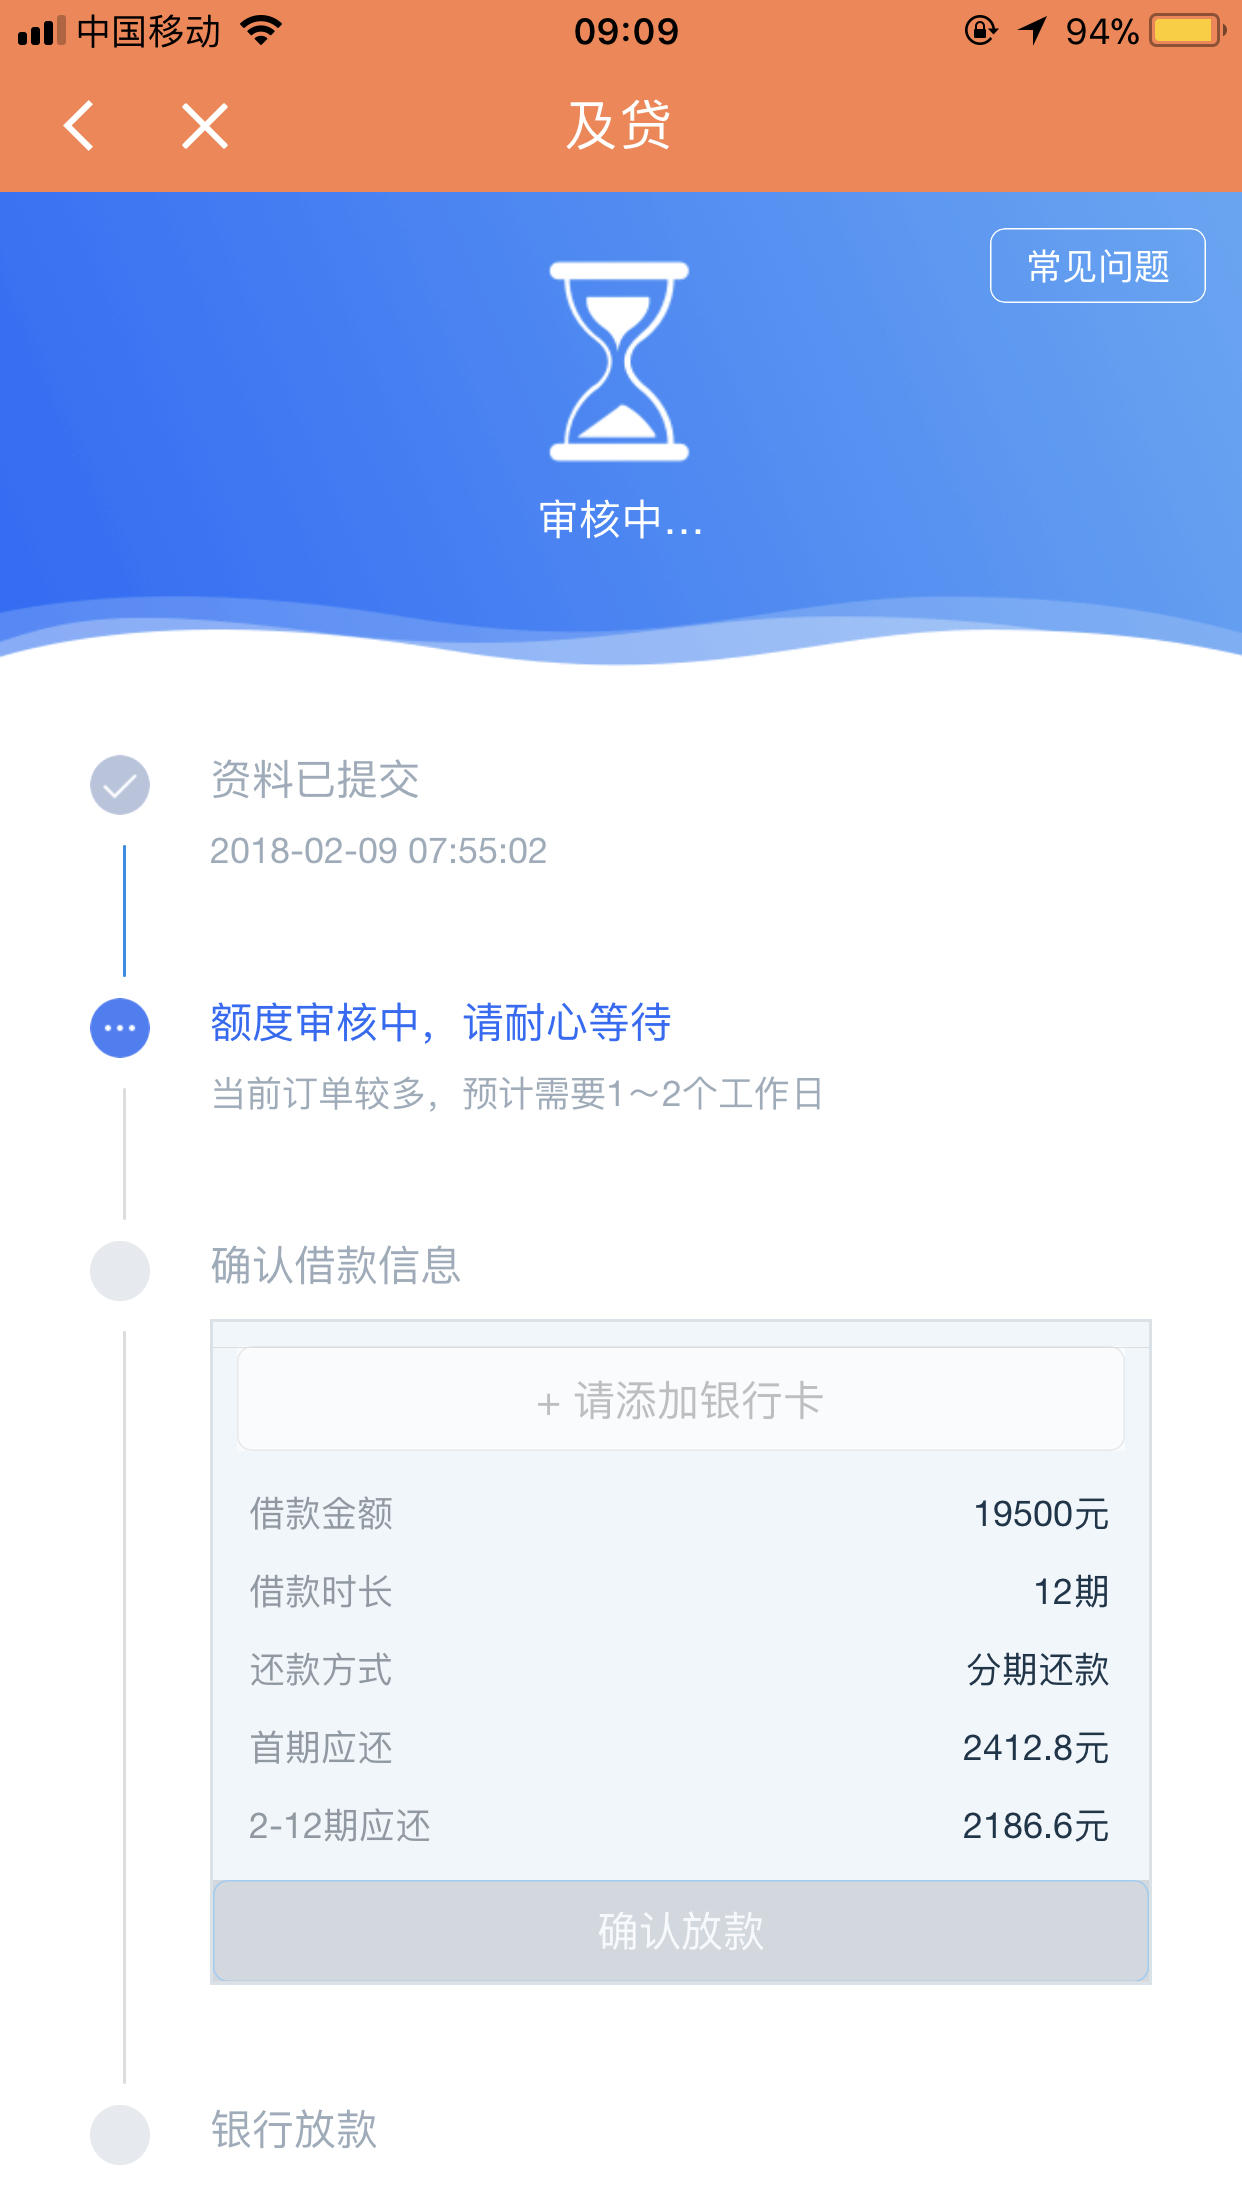
Task: Open the 常见问题 FAQ button
Action: pos(1097,266)
